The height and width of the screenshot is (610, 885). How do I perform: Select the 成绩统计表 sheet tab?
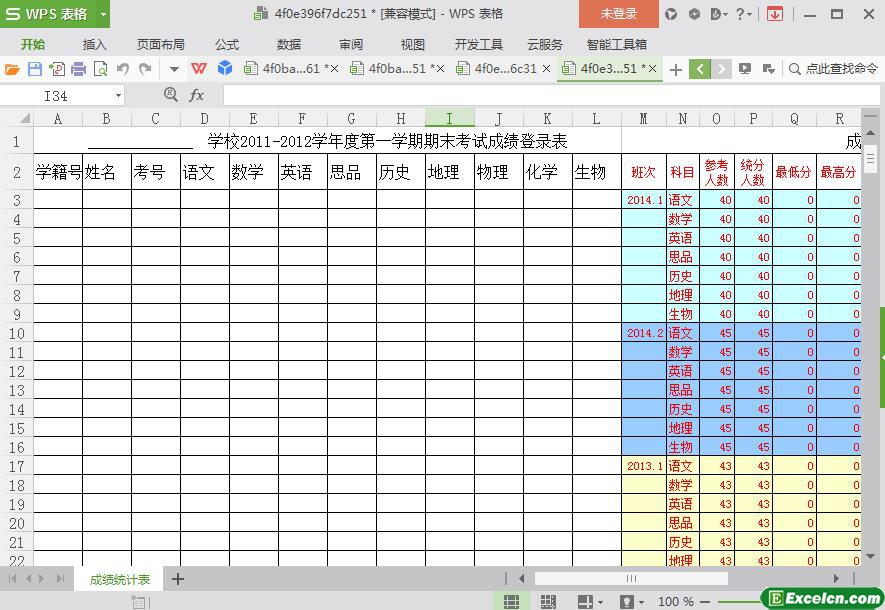(x=120, y=579)
